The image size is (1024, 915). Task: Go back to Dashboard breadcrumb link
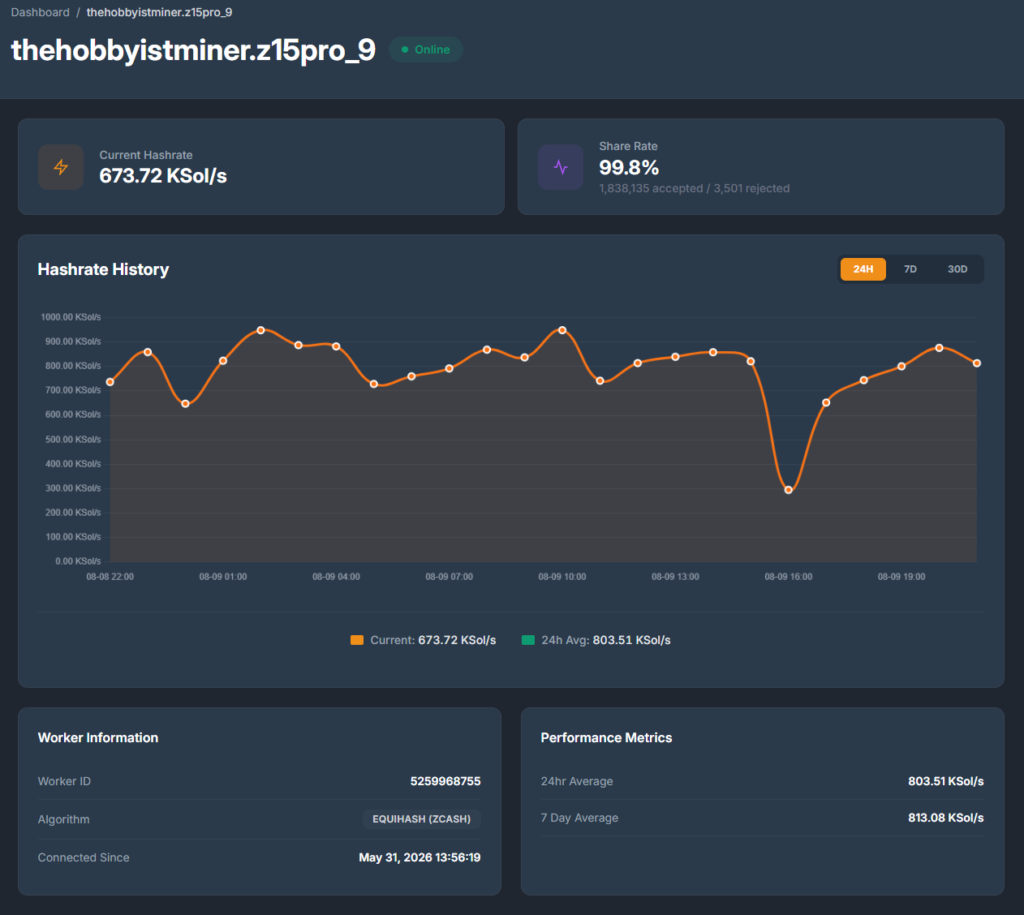40,12
